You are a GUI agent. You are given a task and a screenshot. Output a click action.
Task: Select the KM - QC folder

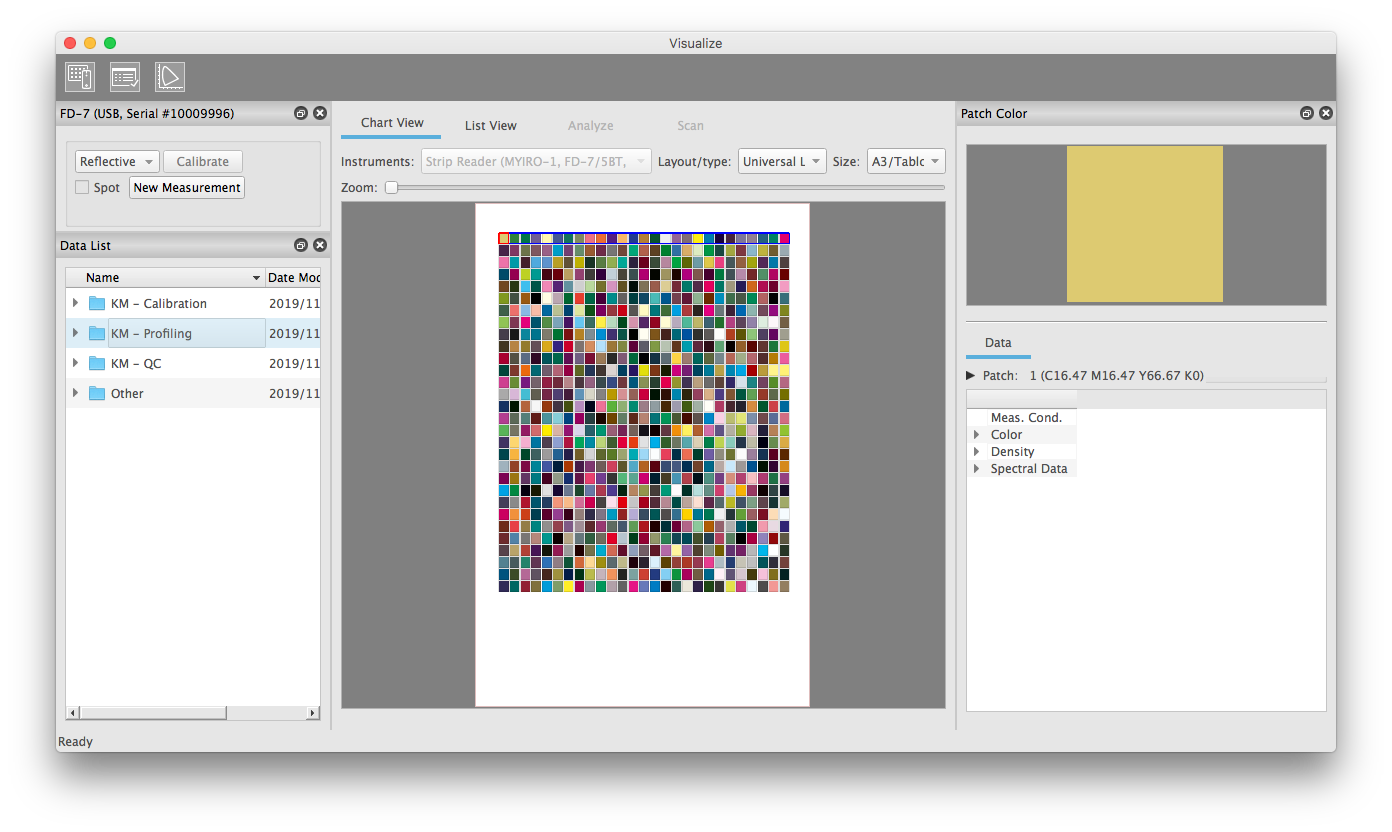click(x=136, y=364)
